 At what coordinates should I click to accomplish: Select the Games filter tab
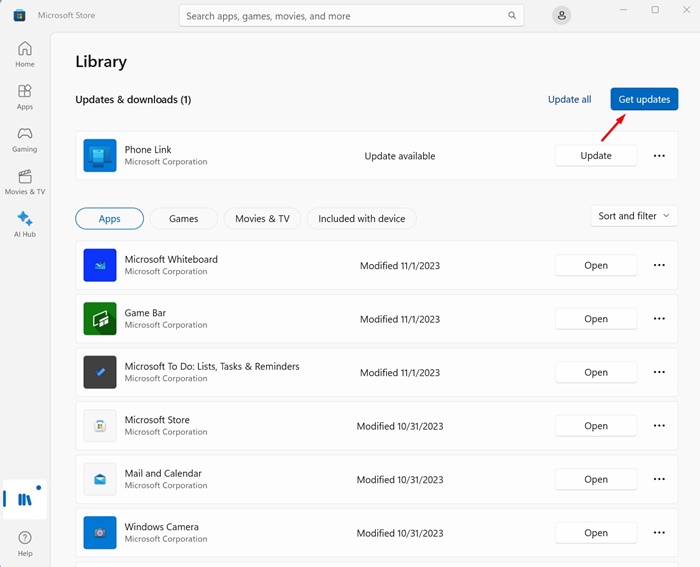coord(183,219)
